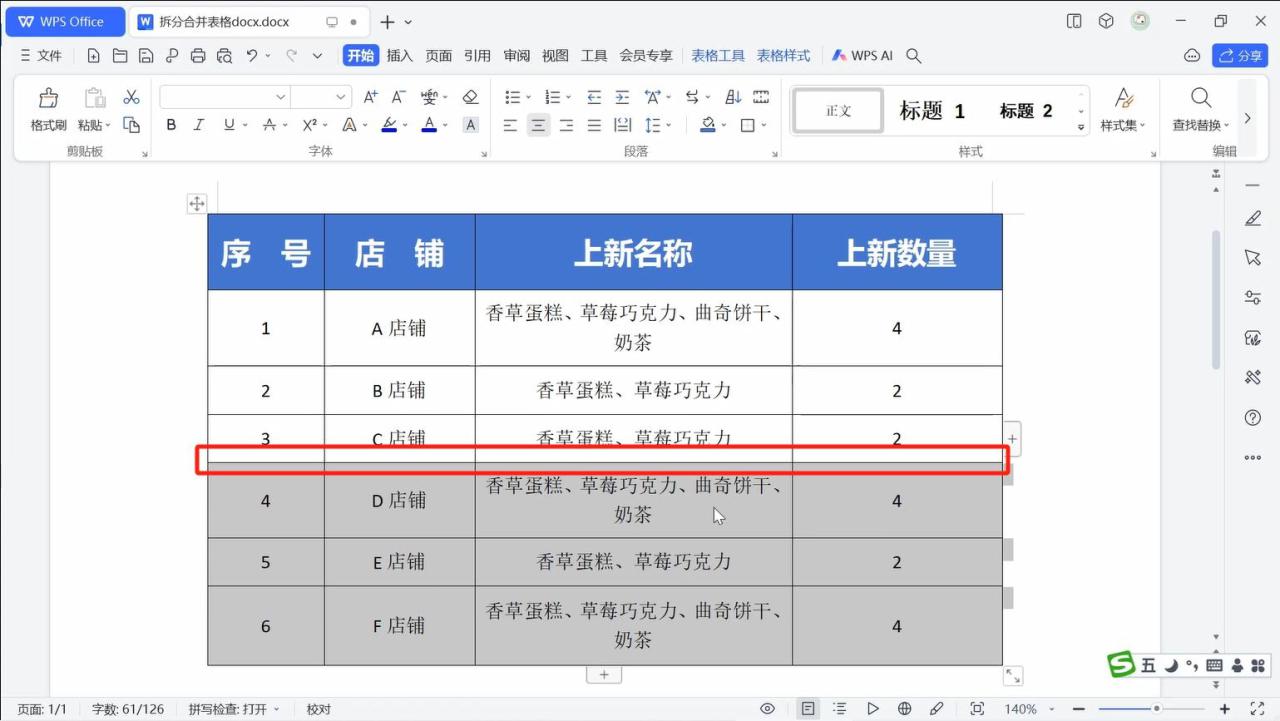
Task: Click the New document icon in quick toolbar
Action: click(x=94, y=56)
